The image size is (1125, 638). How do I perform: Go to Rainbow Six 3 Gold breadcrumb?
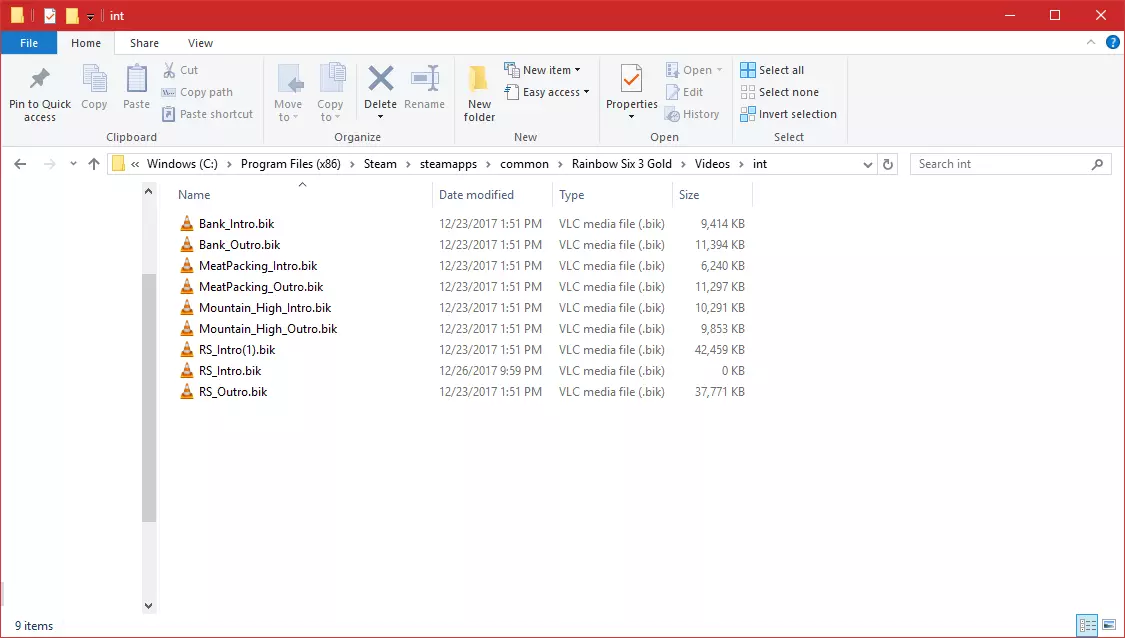point(622,164)
